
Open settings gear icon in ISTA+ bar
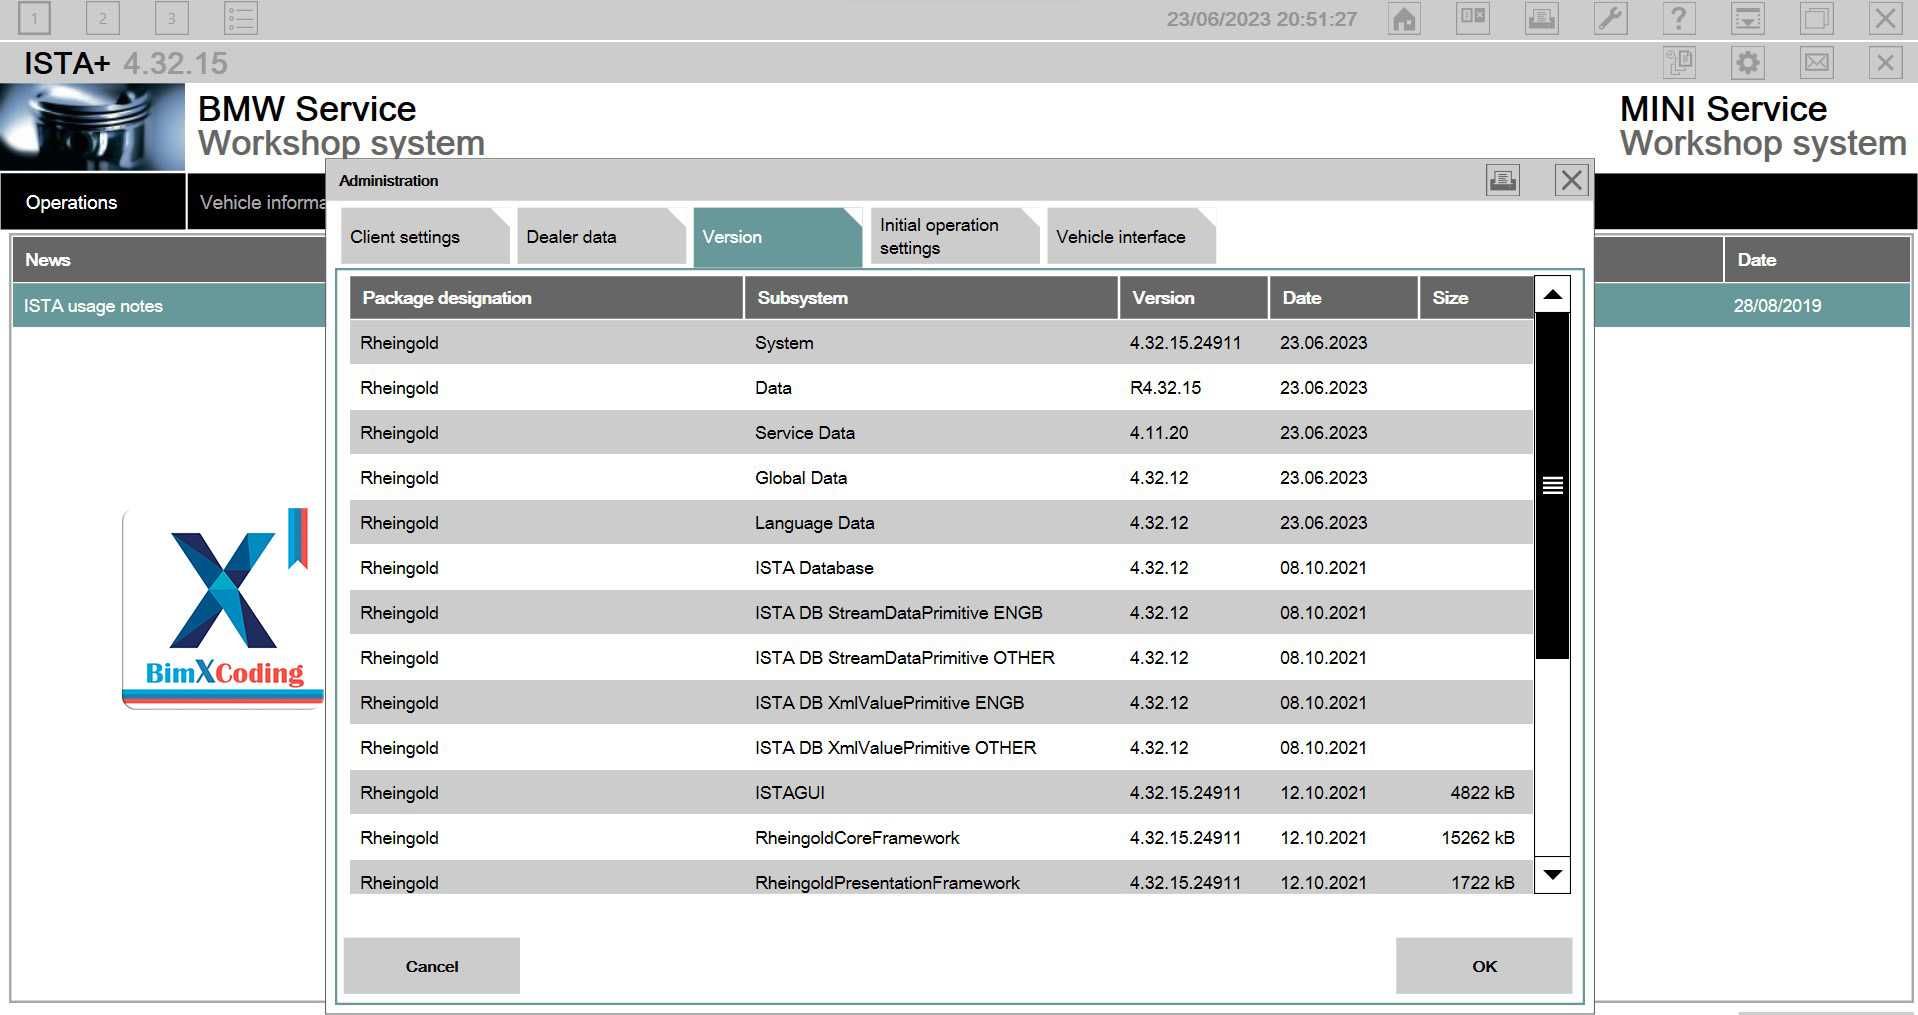(1747, 63)
